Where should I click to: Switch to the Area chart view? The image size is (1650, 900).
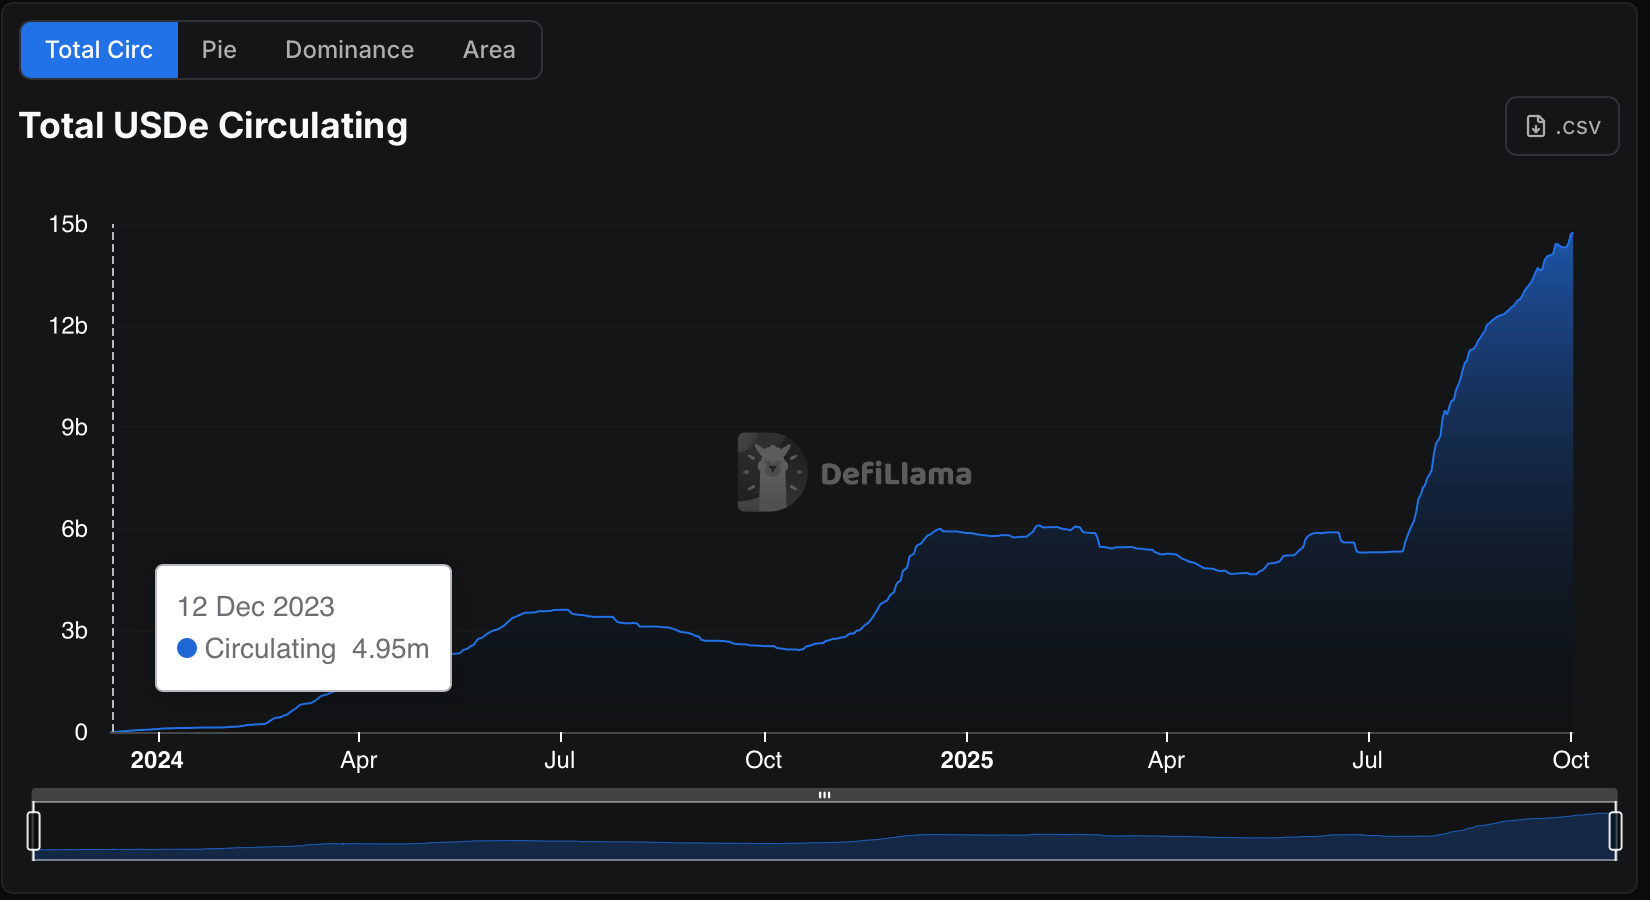click(x=488, y=49)
